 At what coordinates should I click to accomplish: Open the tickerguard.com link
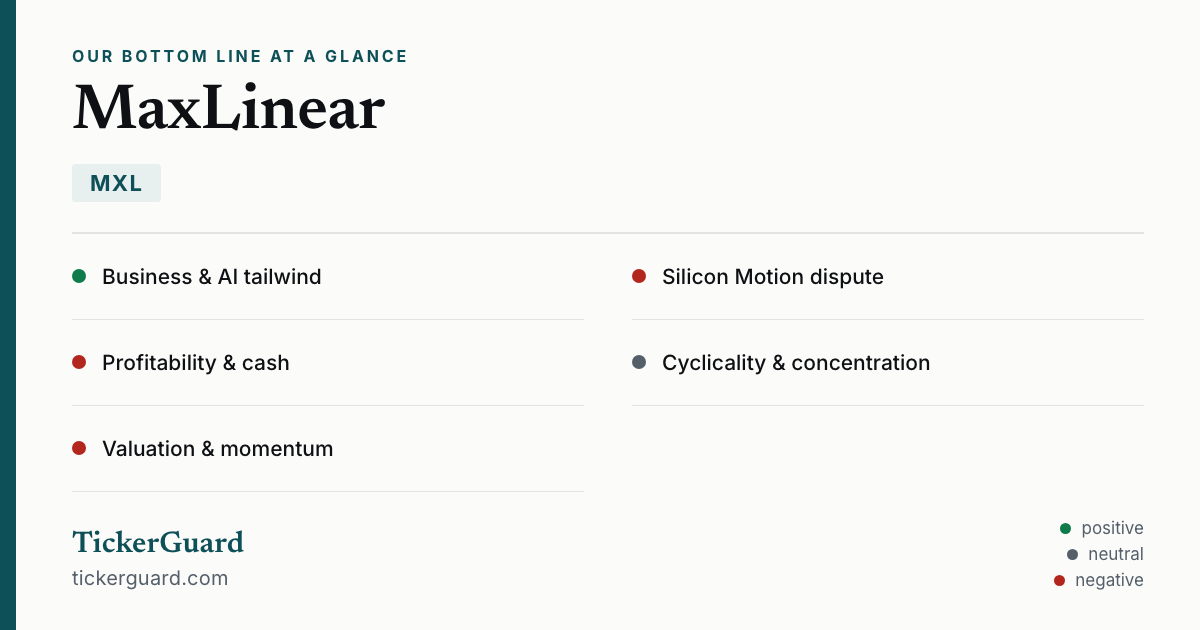point(150,578)
